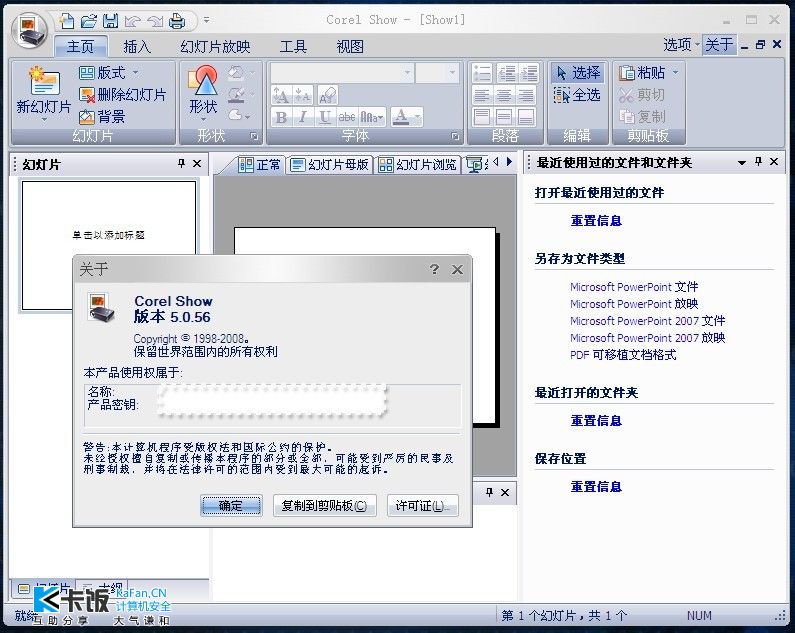This screenshot has height=633, width=795.
Task: Click the About dialog help question mark
Action: click(x=434, y=269)
